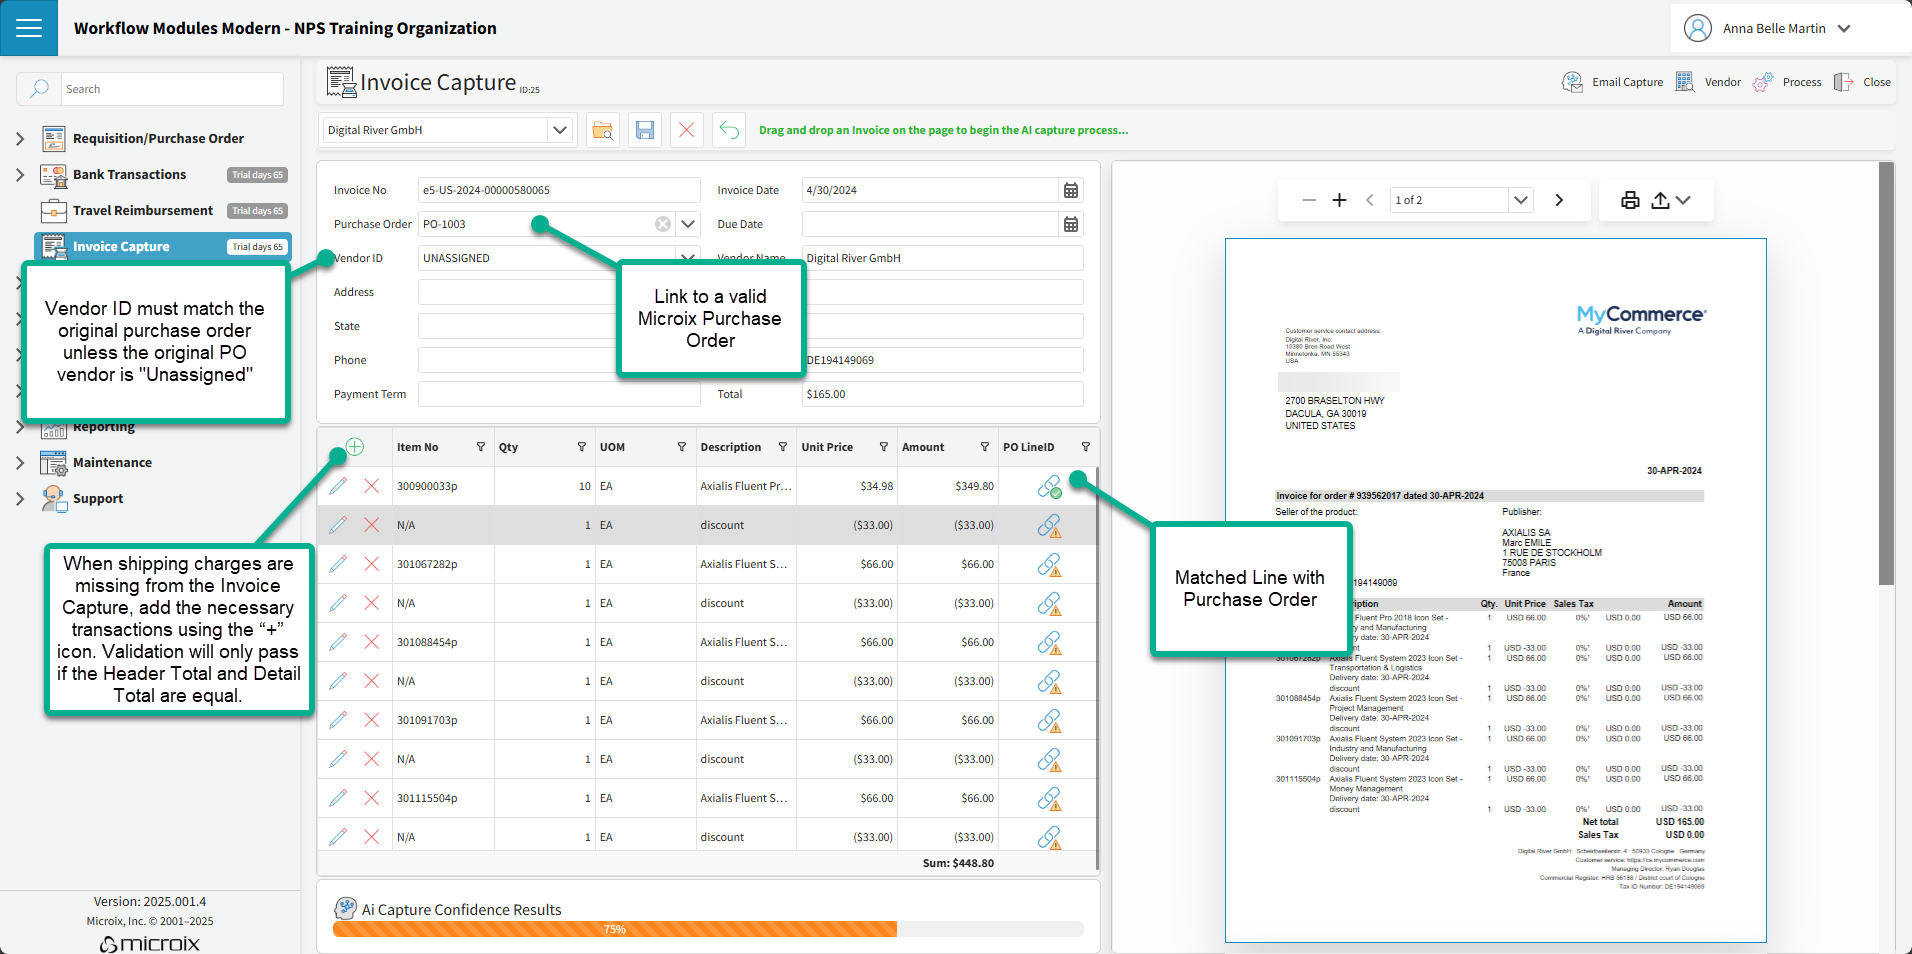Click in the Invoice No input field
The width and height of the screenshot is (1912, 954).
[x=558, y=190]
